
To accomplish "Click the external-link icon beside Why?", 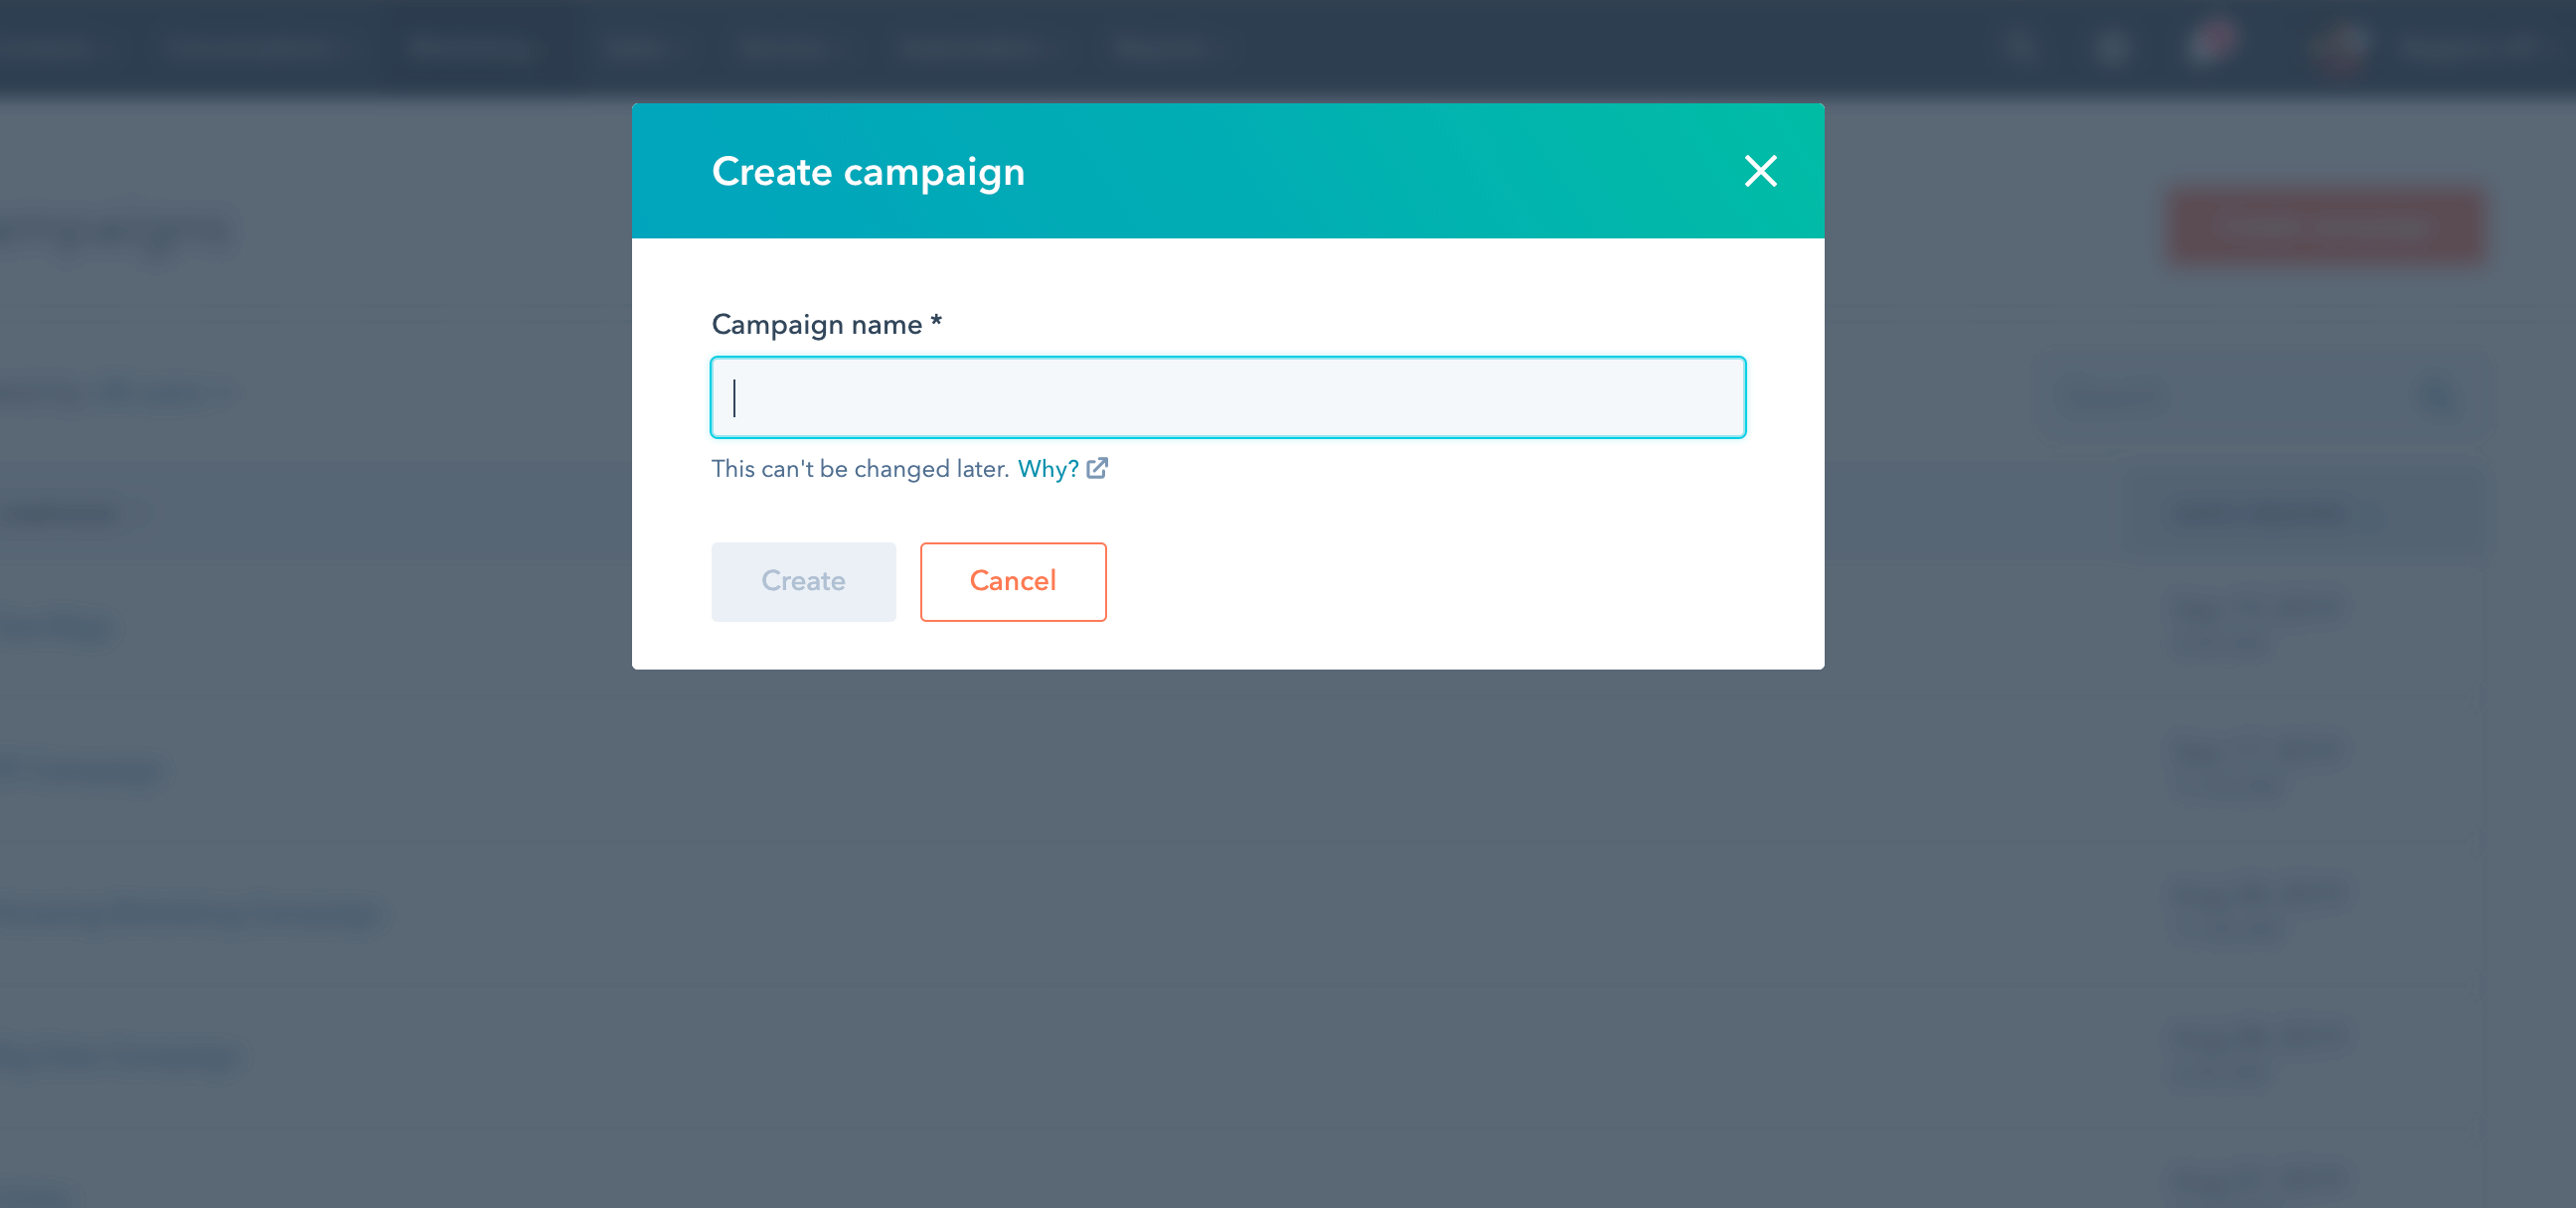I will coord(1097,468).
